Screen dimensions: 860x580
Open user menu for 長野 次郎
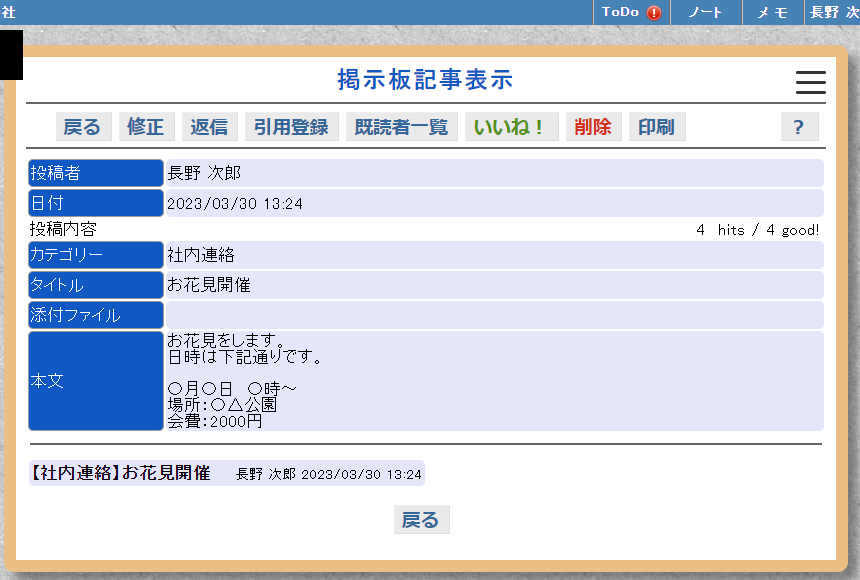point(833,13)
